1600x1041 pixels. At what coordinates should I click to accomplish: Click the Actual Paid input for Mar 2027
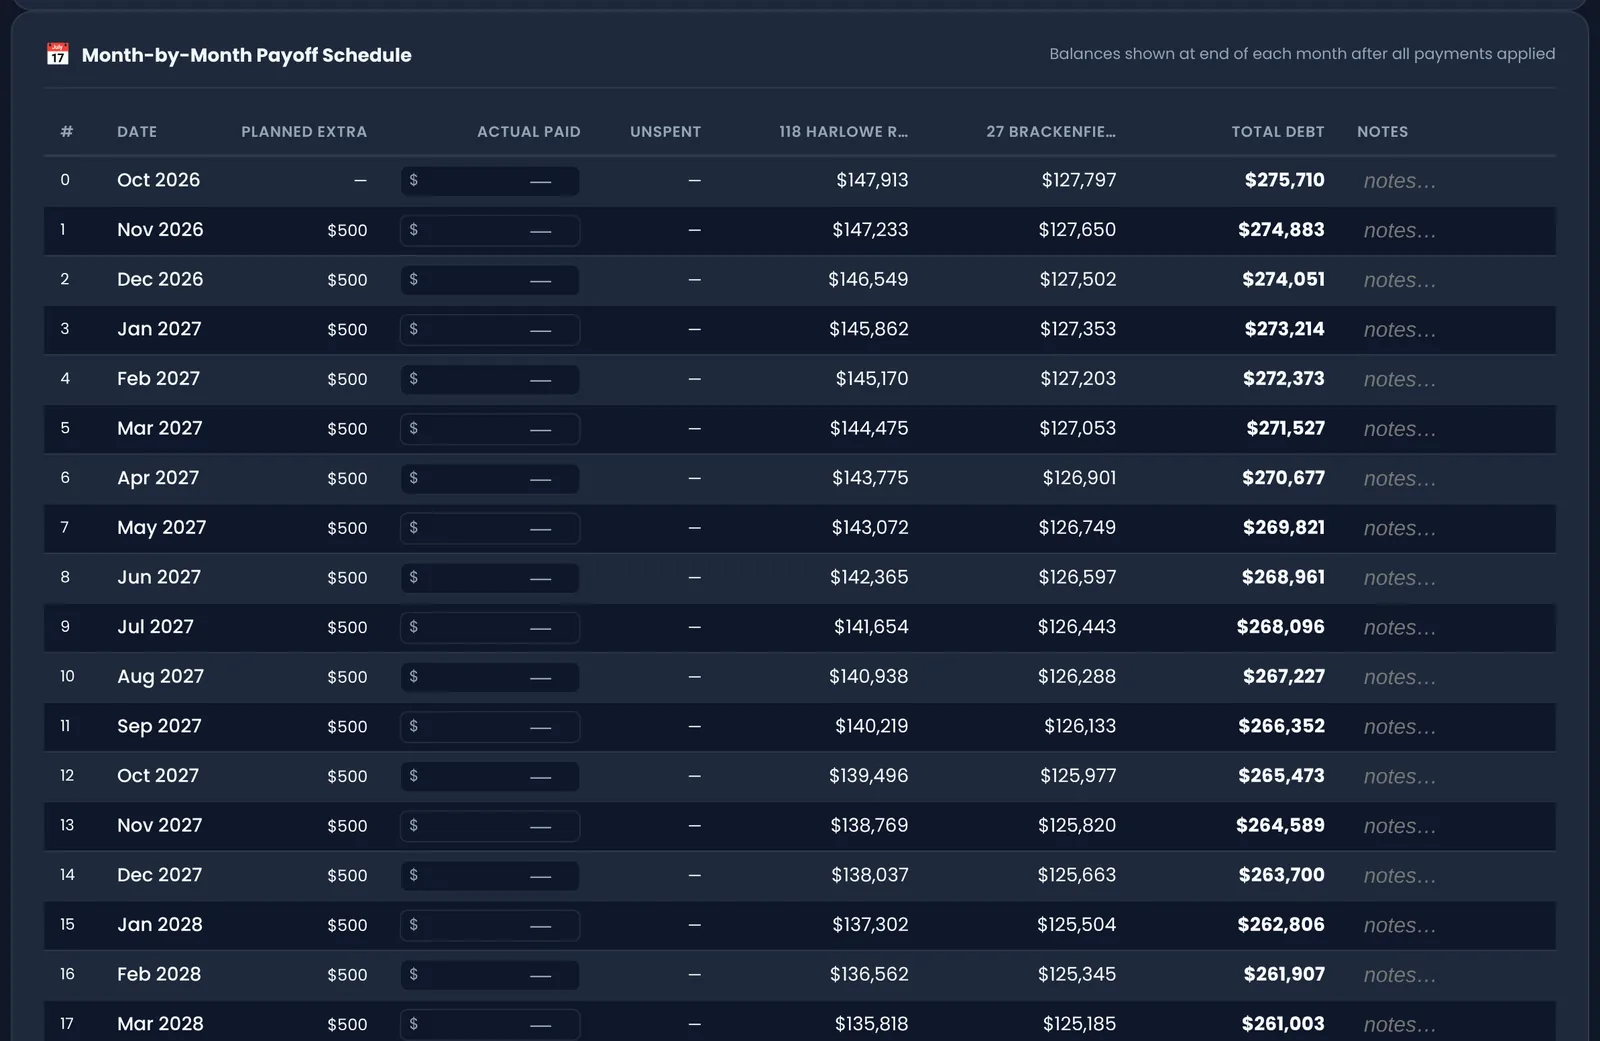coord(490,429)
